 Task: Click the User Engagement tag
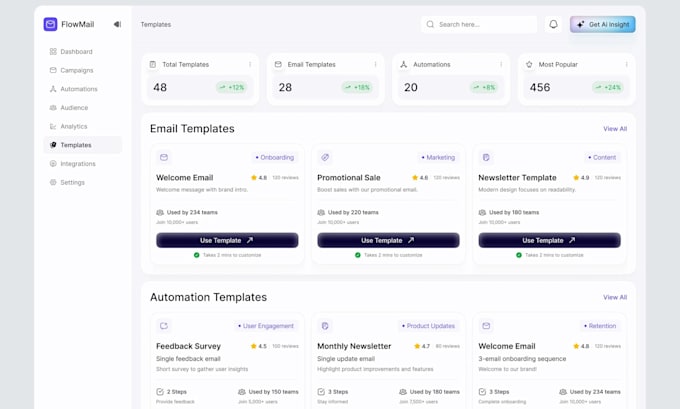(x=266, y=326)
